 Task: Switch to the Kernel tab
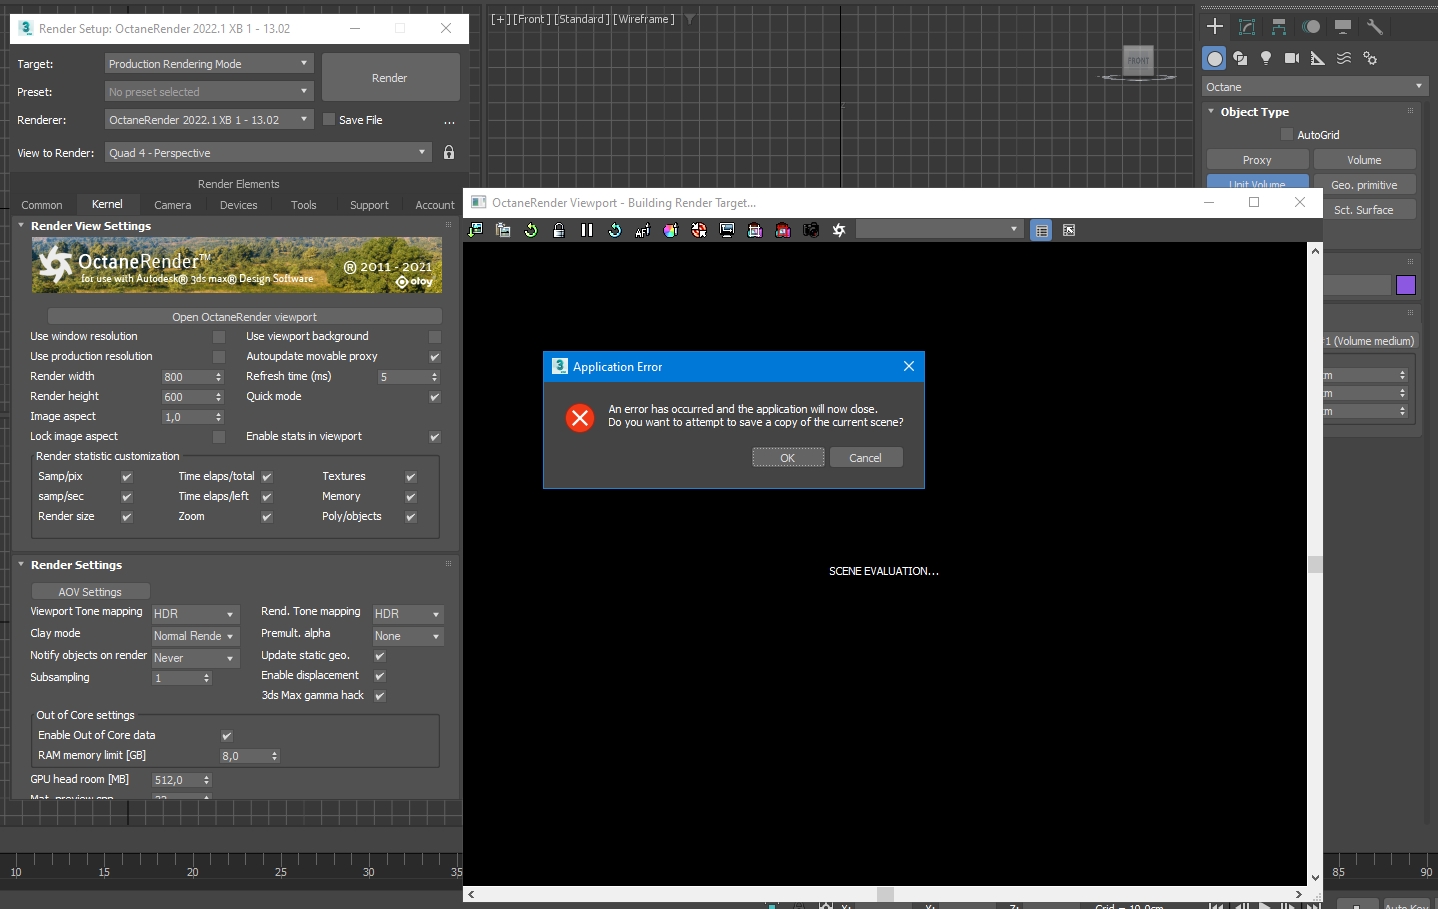pos(107,204)
